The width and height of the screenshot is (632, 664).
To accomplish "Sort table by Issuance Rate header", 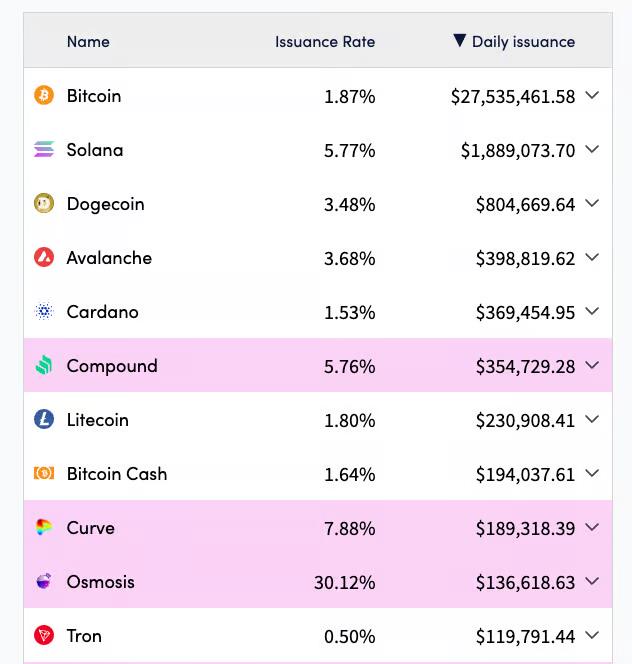I will [x=325, y=41].
